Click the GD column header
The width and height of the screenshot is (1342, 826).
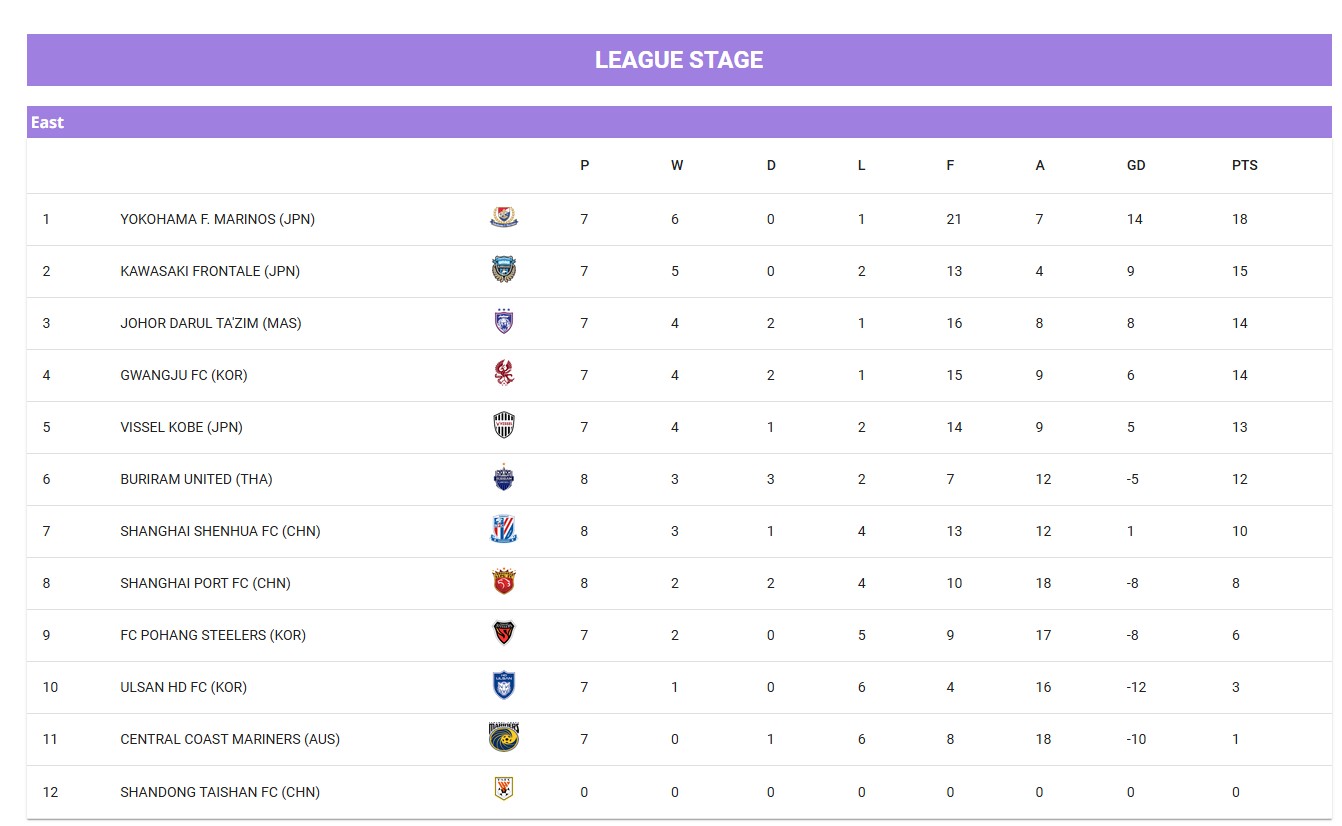(1136, 165)
